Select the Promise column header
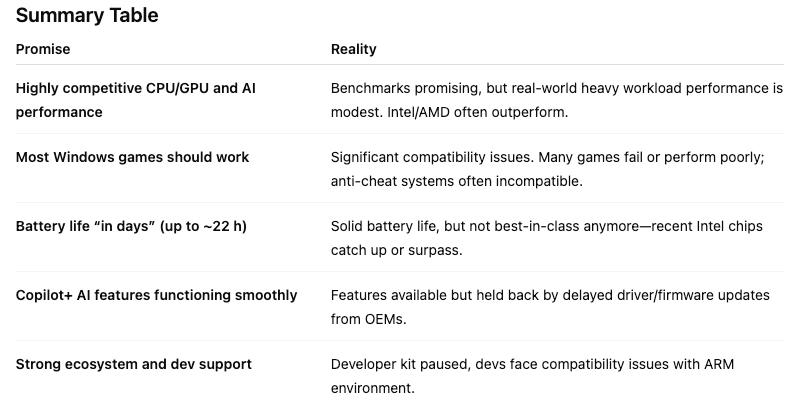 tap(43, 49)
